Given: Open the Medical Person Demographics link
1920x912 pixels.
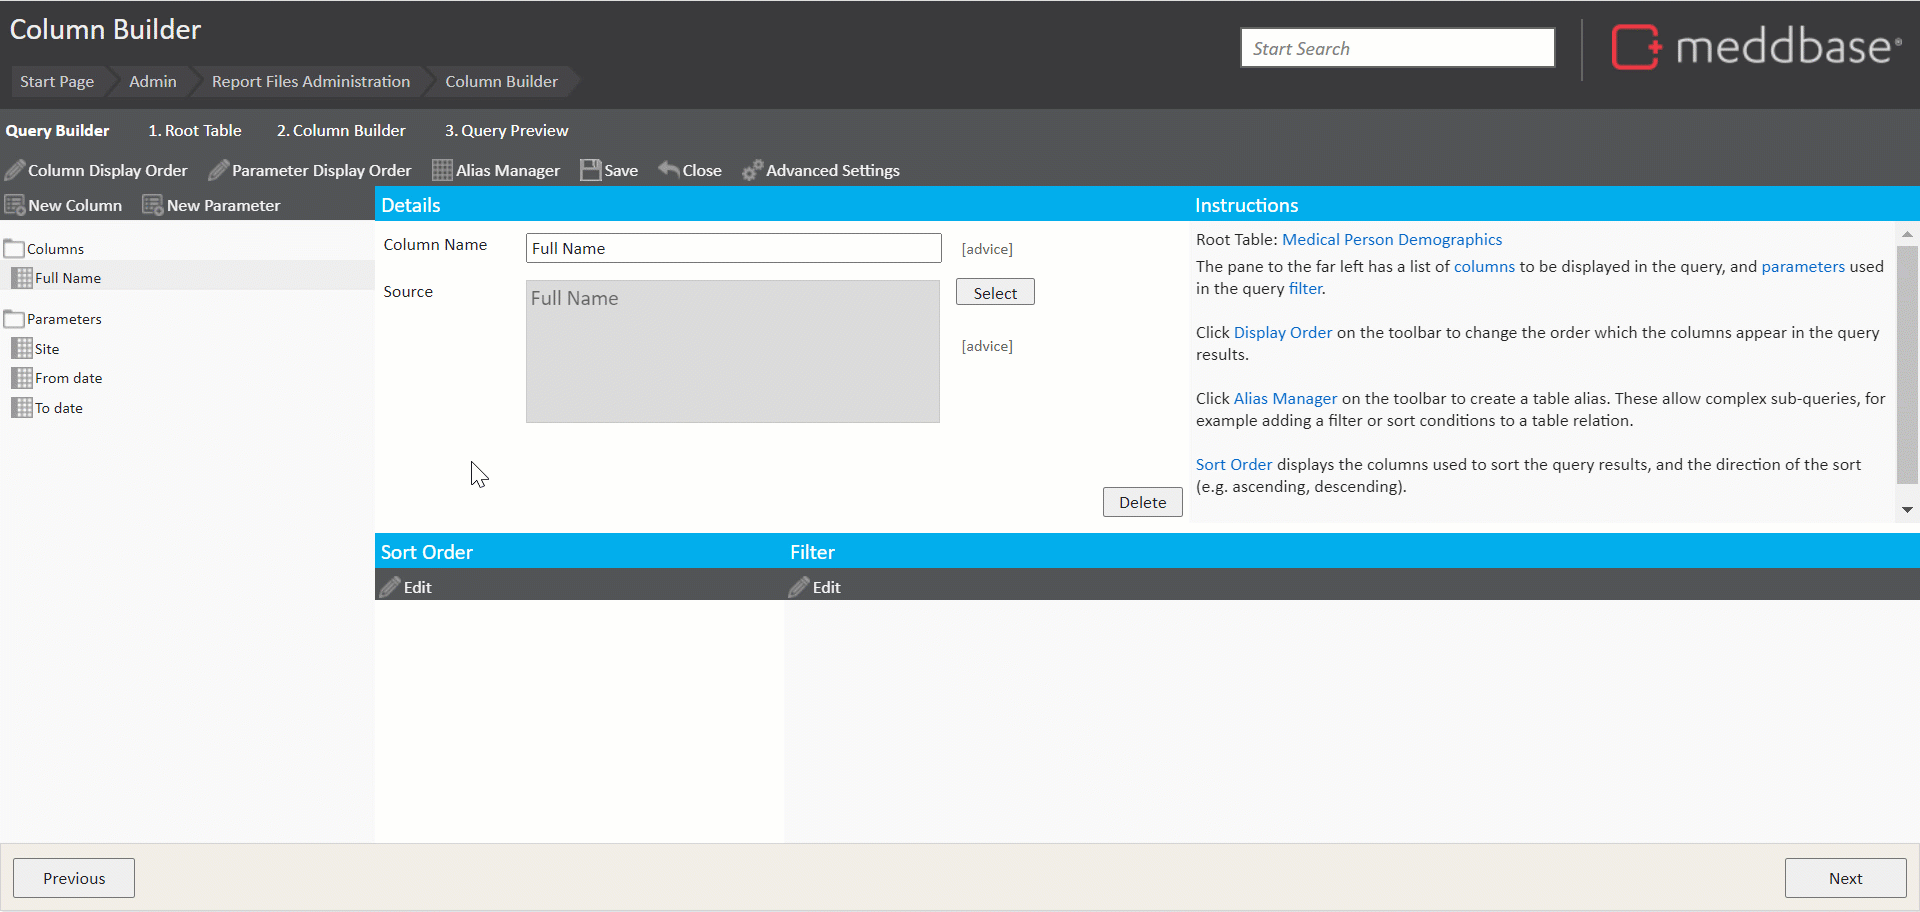Looking at the screenshot, I should 1392,240.
